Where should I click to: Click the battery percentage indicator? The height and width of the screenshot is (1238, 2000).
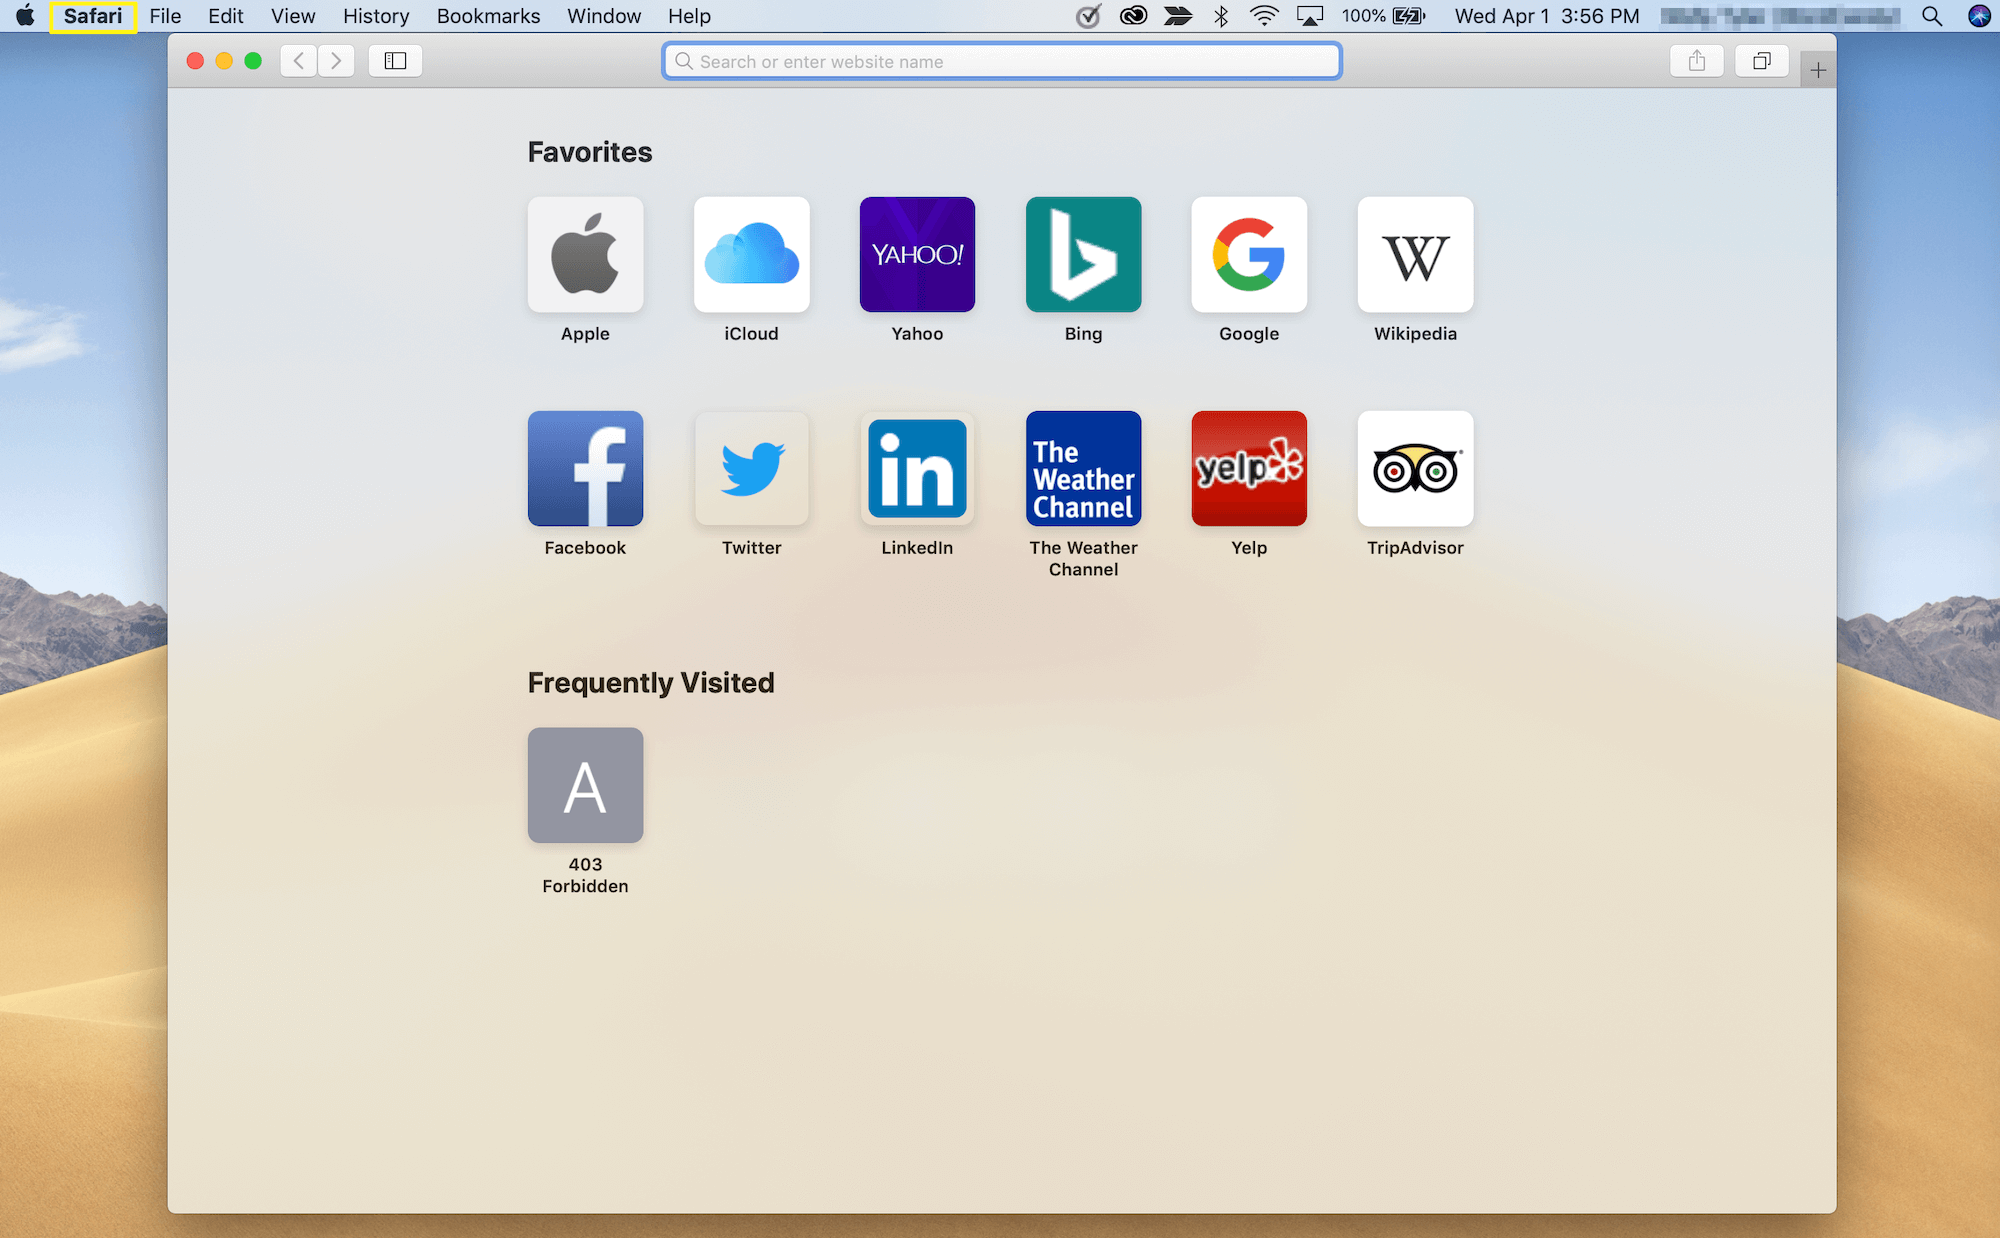(1366, 16)
